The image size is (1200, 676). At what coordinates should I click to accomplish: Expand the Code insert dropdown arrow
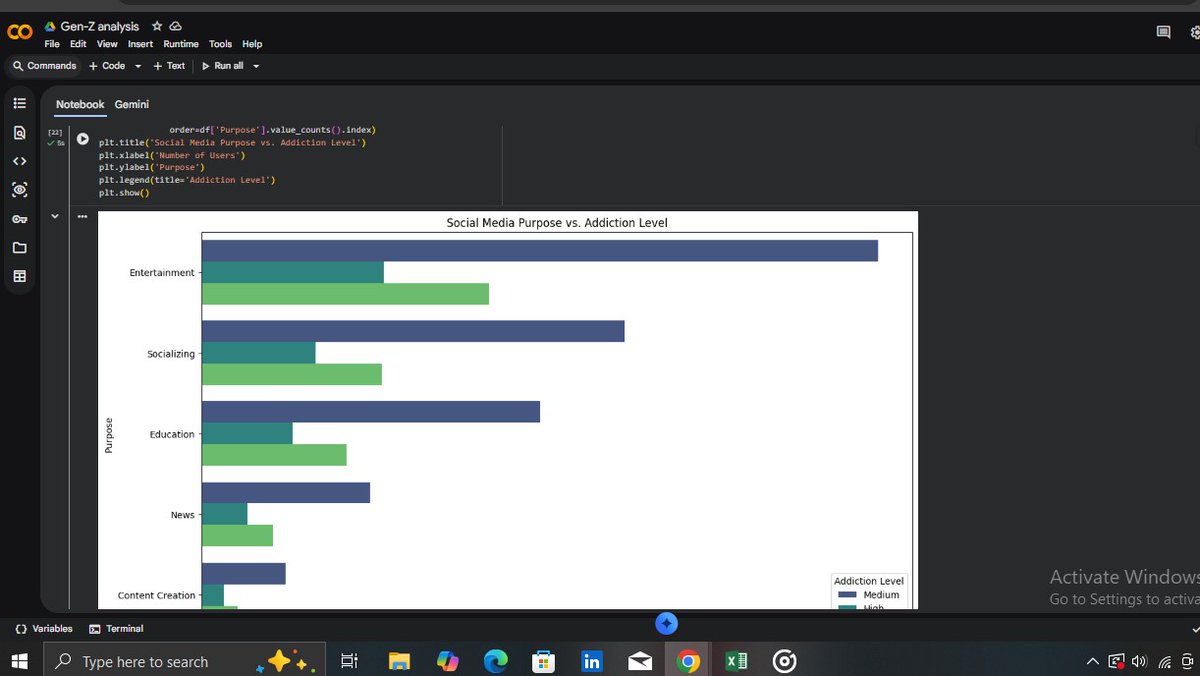[138, 66]
